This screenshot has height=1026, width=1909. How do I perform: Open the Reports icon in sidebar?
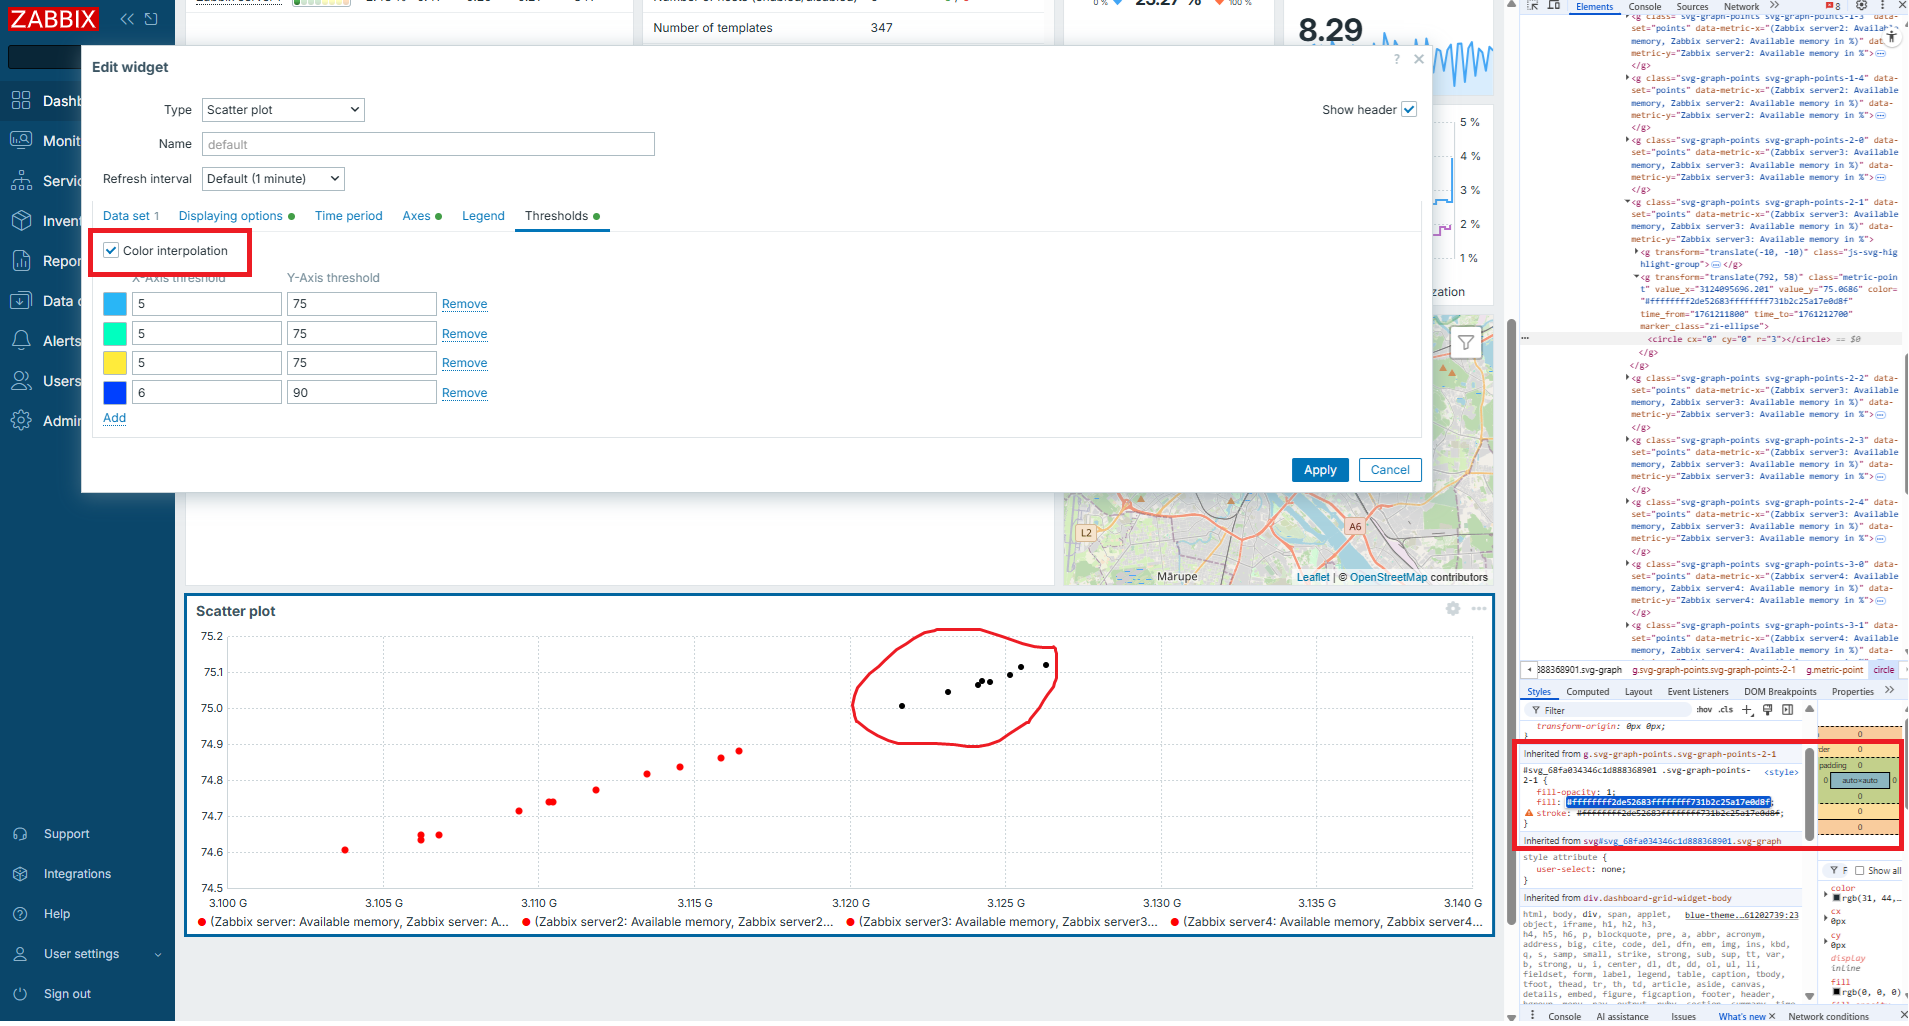pyautogui.click(x=21, y=261)
